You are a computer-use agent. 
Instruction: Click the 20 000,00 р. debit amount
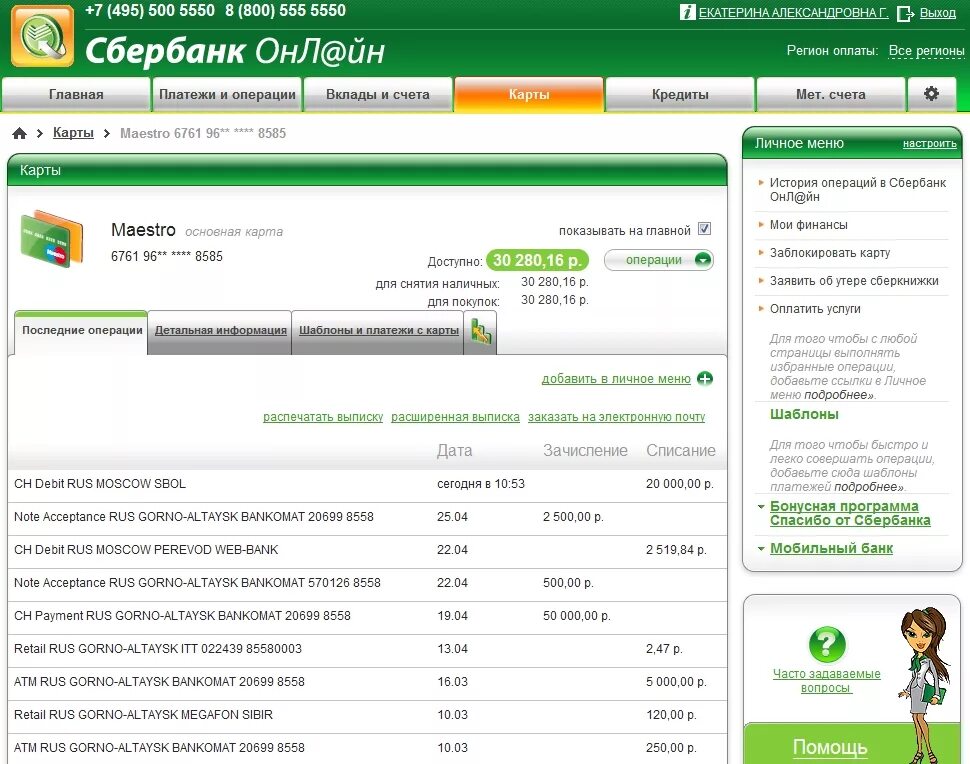point(679,484)
